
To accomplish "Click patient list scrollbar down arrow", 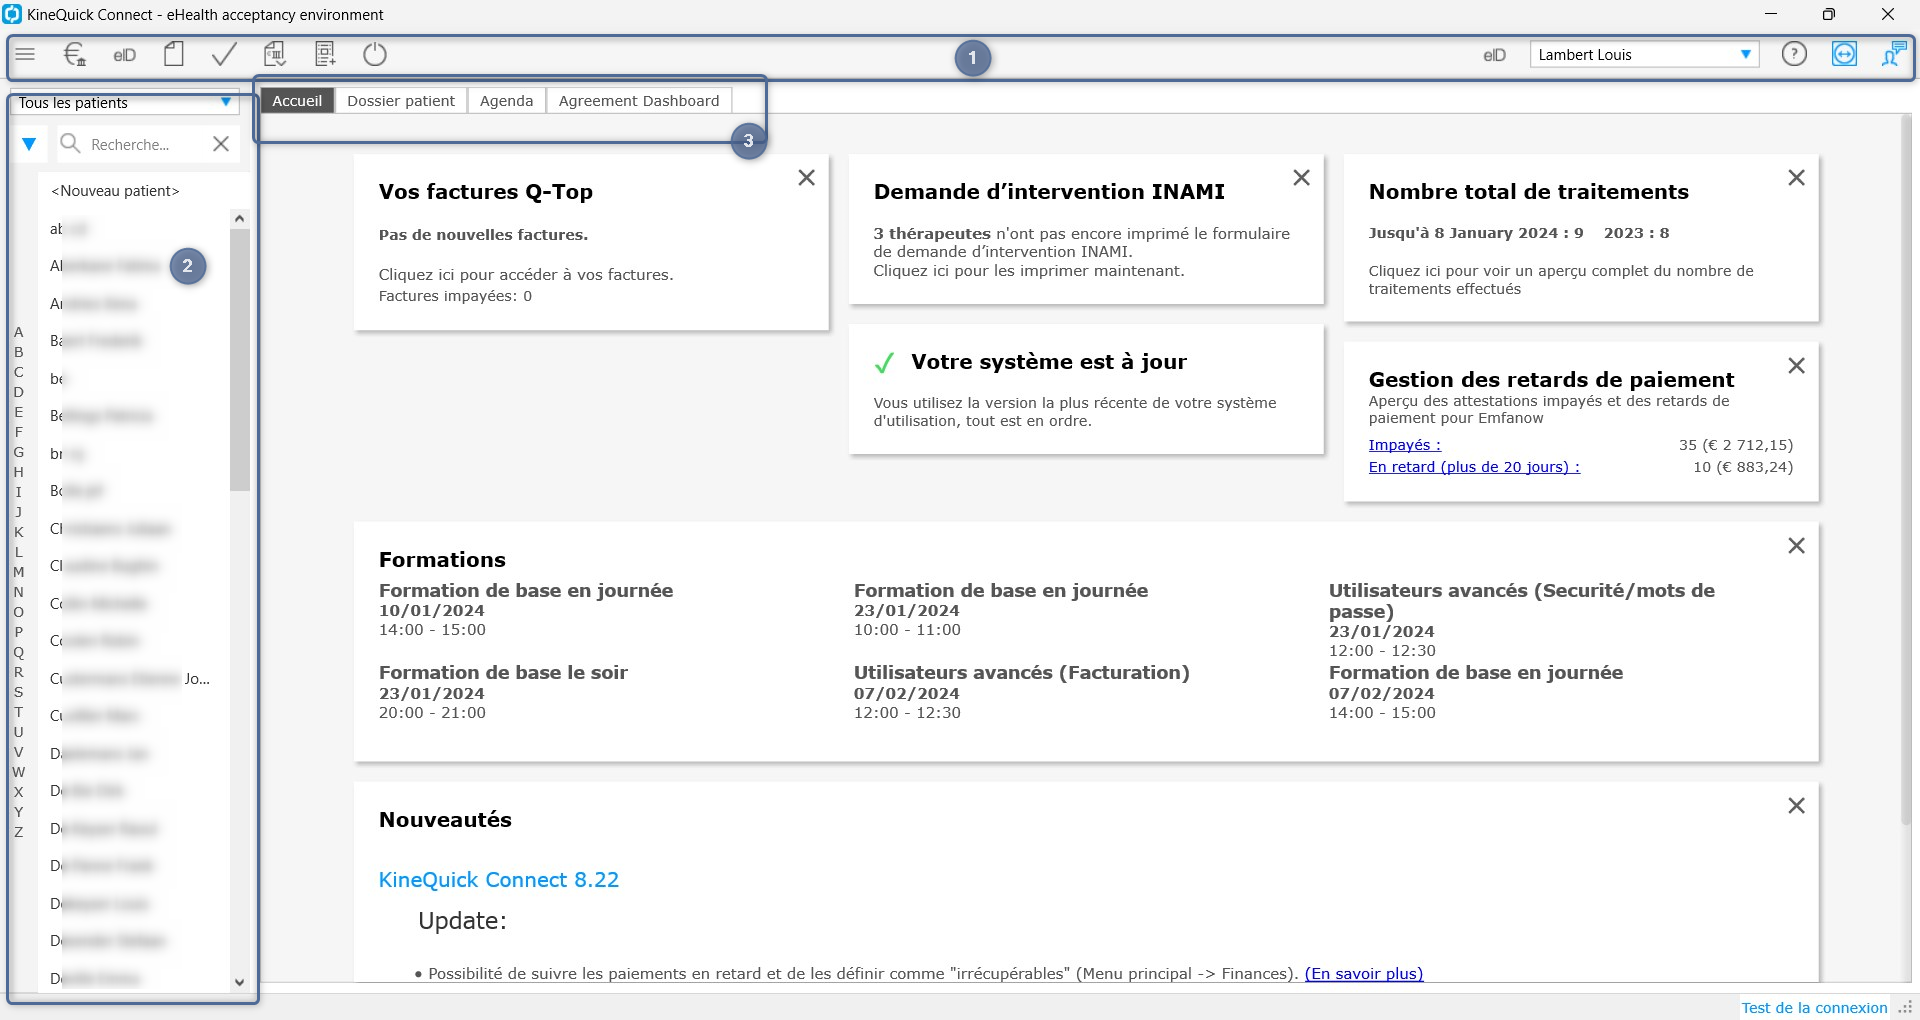I will tap(239, 982).
